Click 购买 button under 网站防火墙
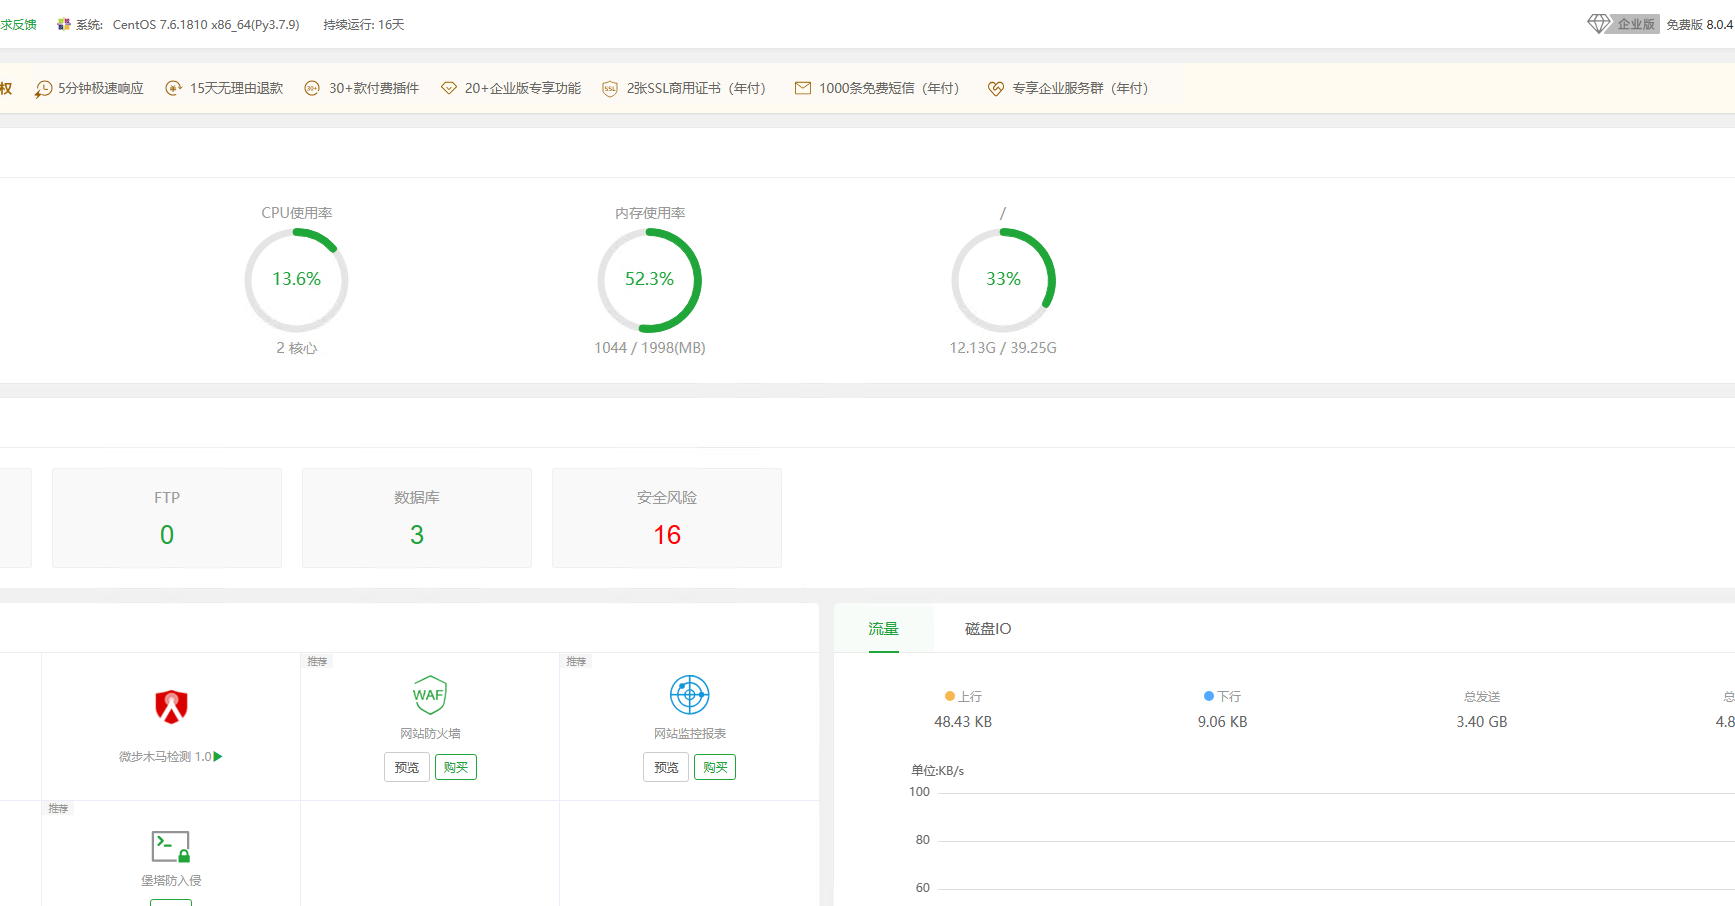1735x906 pixels. pyautogui.click(x=456, y=767)
